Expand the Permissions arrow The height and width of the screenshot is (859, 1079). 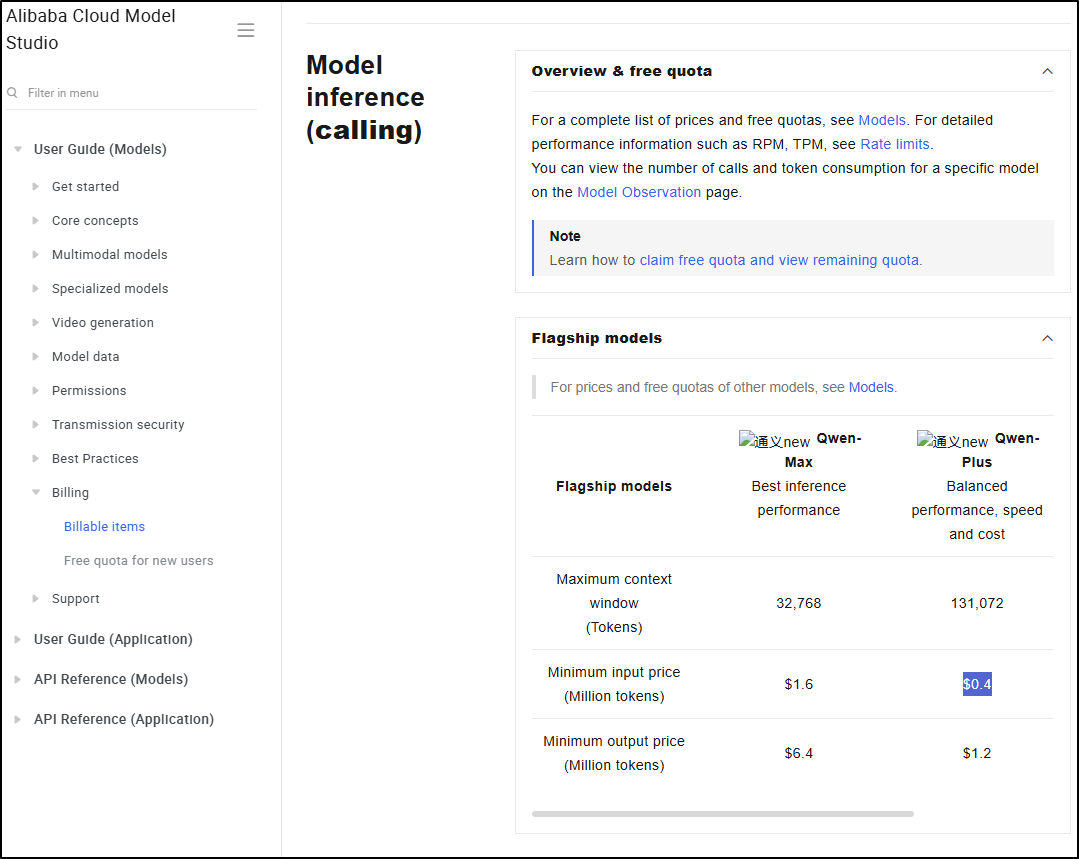36,390
